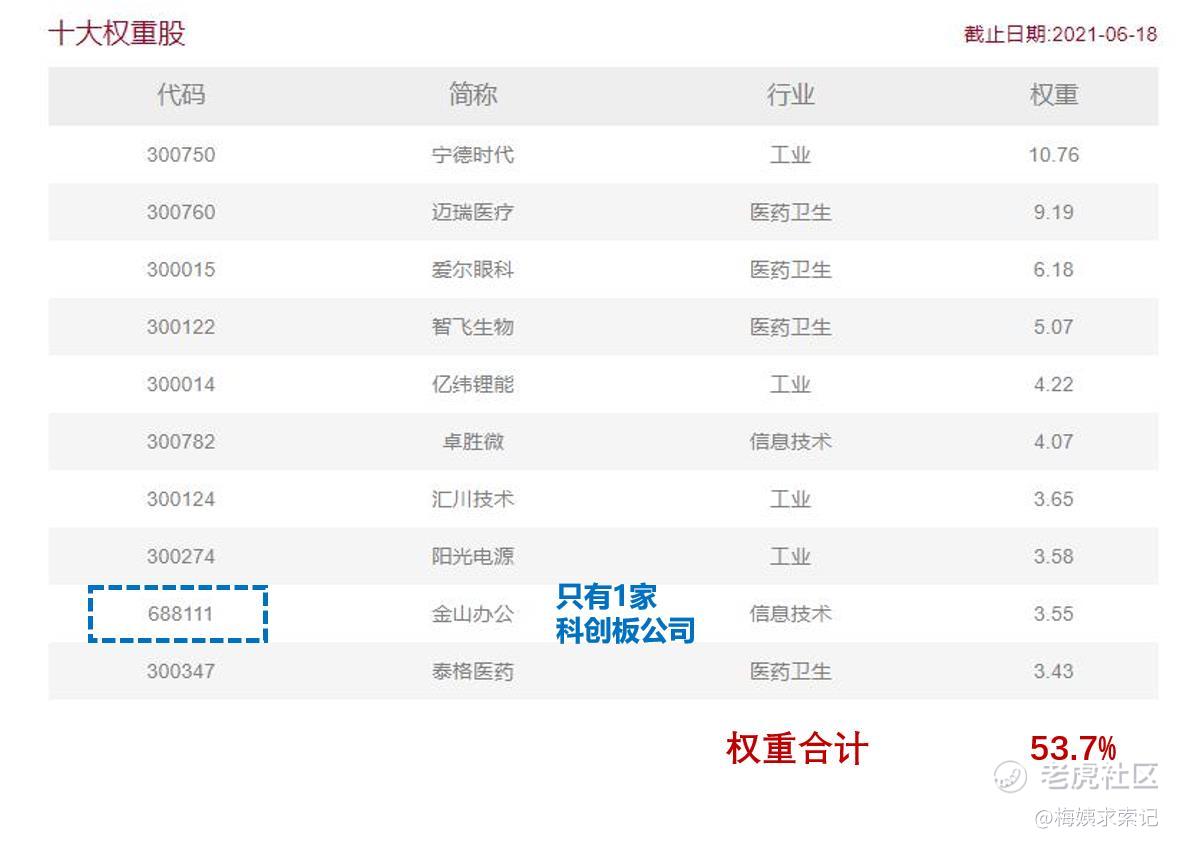This screenshot has height=844, width=1181.
Task: Click 工业 in the 阳光电源 row
Action: pyautogui.click(x=790, y=557)
